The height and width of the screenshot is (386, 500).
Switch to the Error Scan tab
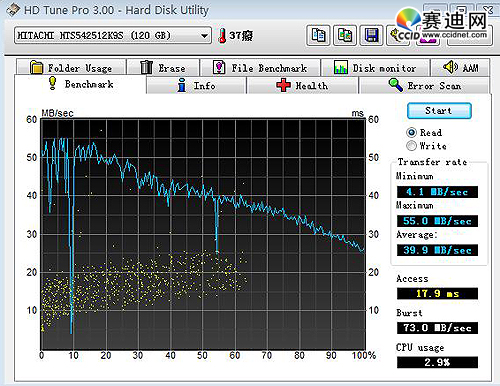pos(424,86)
